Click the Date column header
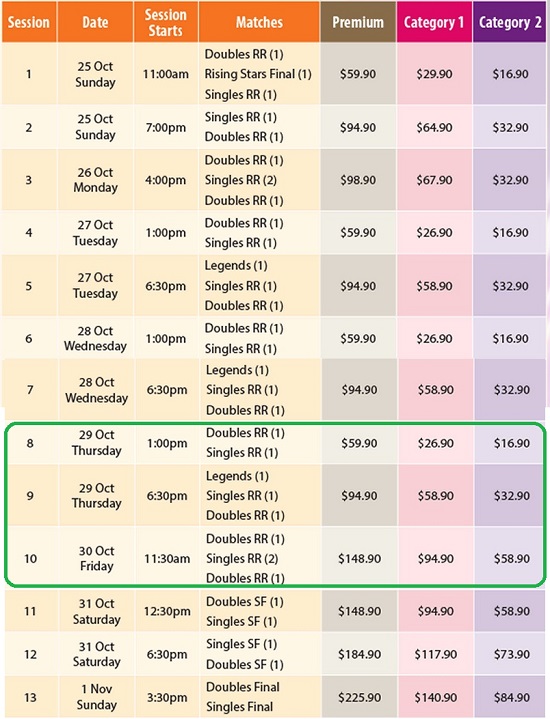The image size is (550, 719). pyautogui.click(x=95, y=22)
